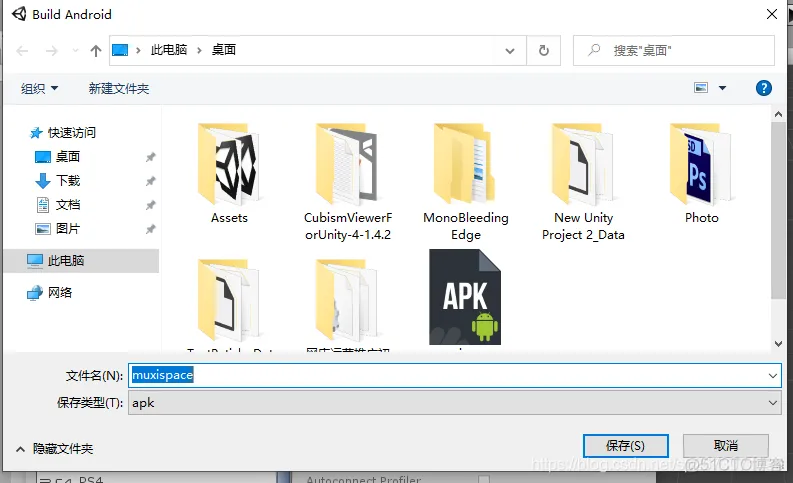
Task: Select the APK file with Android icon
Action: click(x=465, y=297)
